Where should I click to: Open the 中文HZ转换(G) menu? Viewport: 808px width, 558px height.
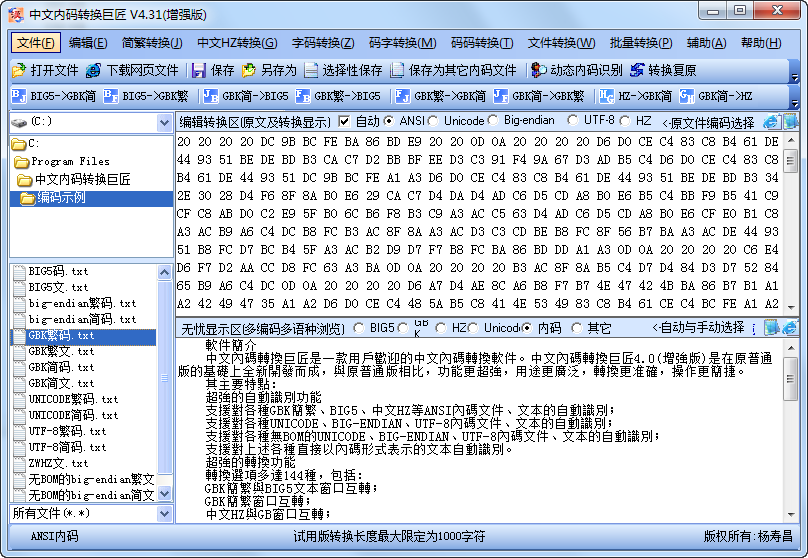237,43
